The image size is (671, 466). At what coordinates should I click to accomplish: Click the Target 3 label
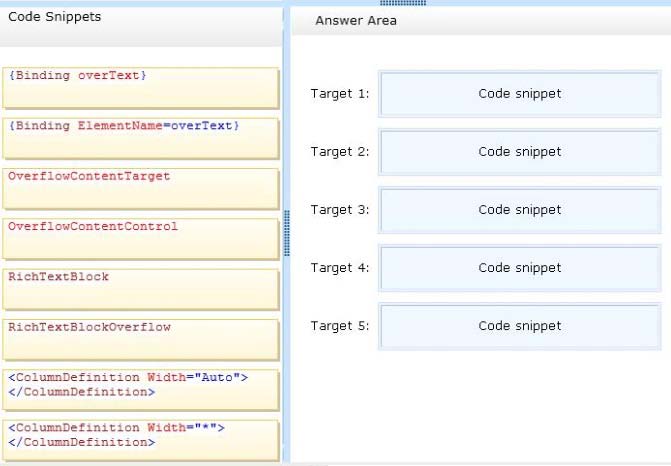(x=340, y=210)
